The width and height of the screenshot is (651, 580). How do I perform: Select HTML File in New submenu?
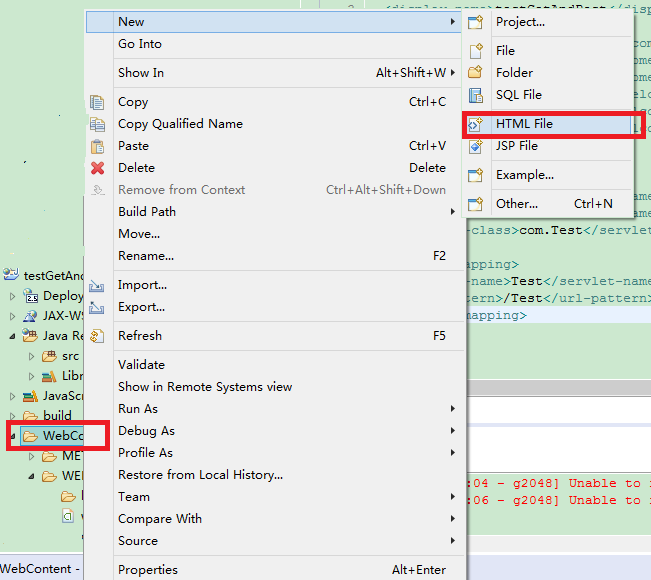point(548,124)
